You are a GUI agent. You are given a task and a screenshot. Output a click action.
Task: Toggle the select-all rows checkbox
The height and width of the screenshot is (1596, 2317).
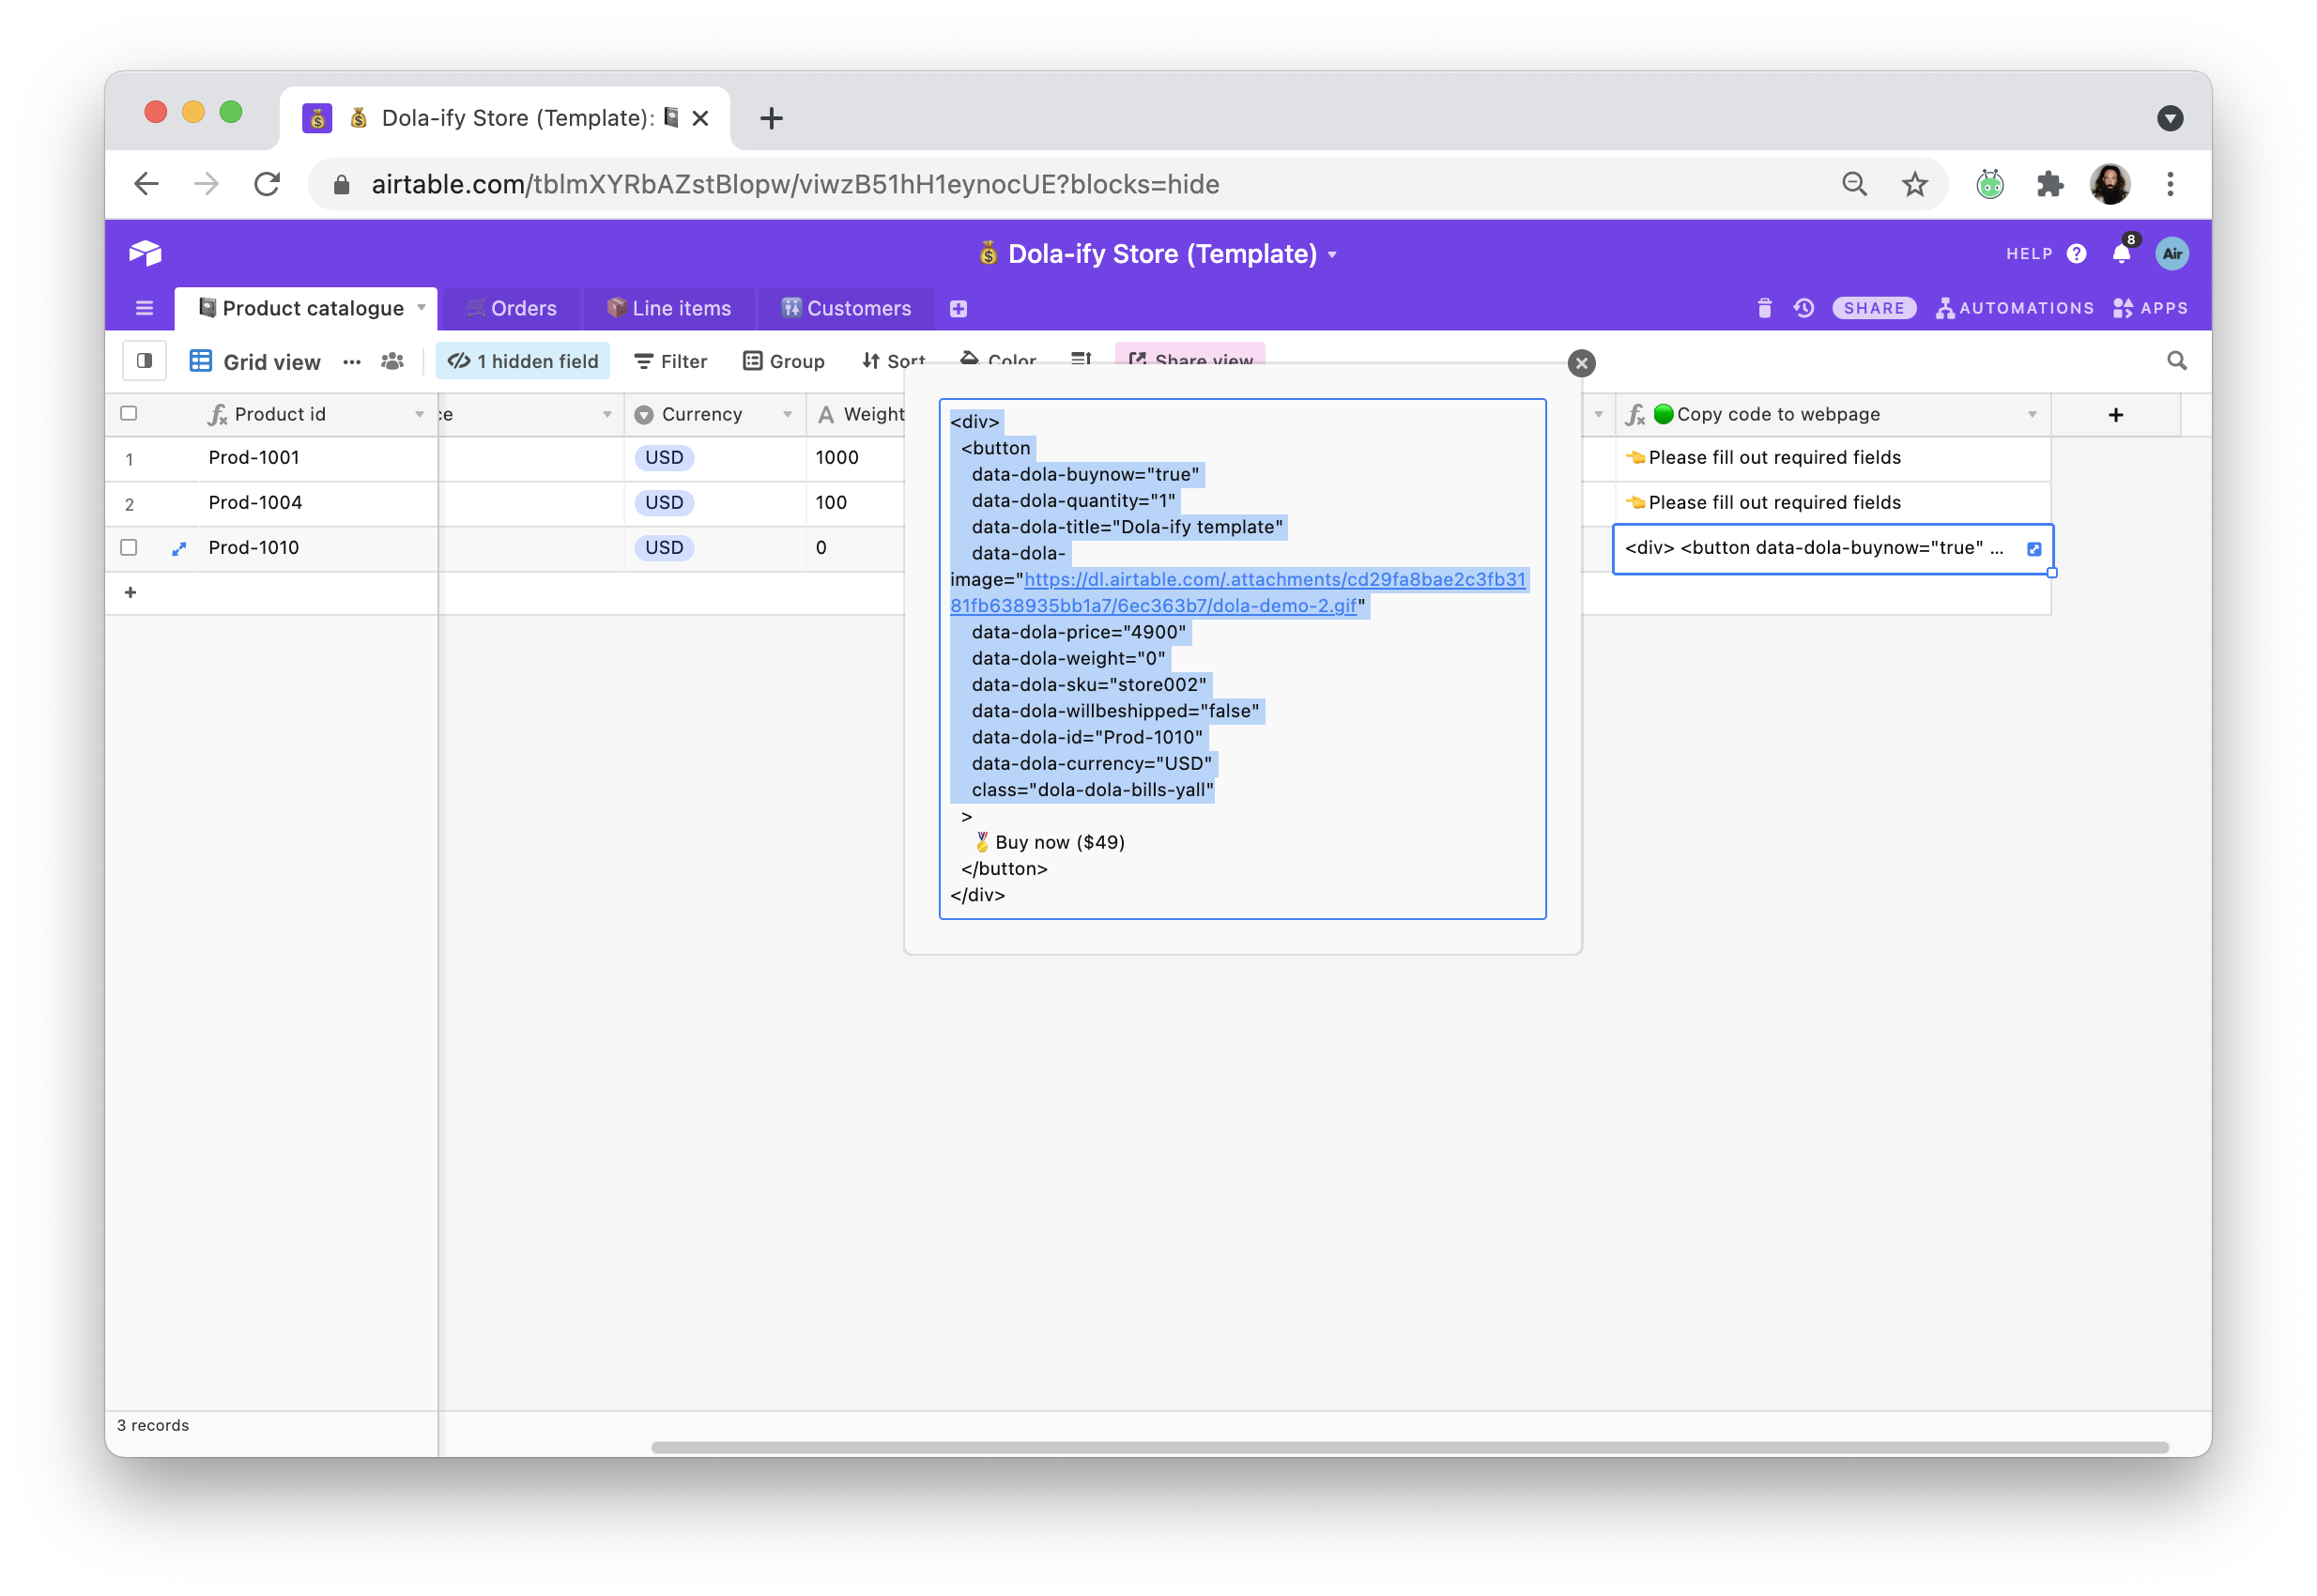(128, 414)
